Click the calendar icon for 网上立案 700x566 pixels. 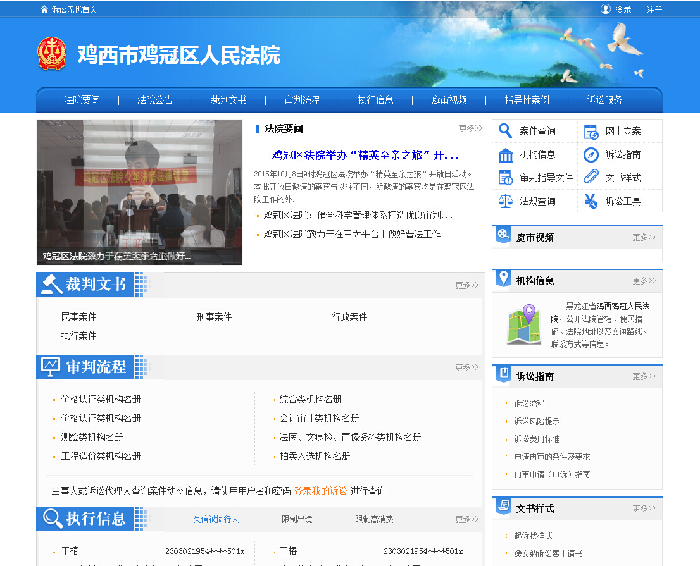click(590, 131)
